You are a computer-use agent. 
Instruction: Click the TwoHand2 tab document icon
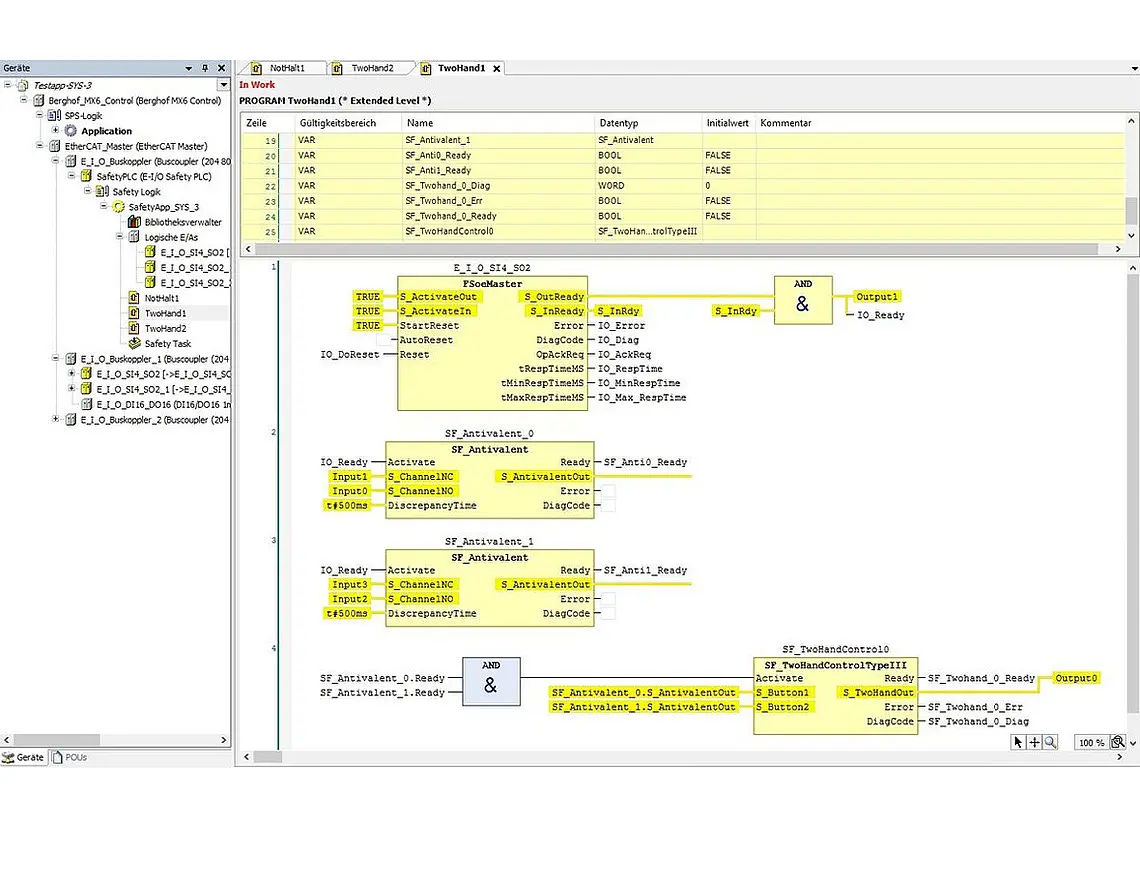coord(337,68)
